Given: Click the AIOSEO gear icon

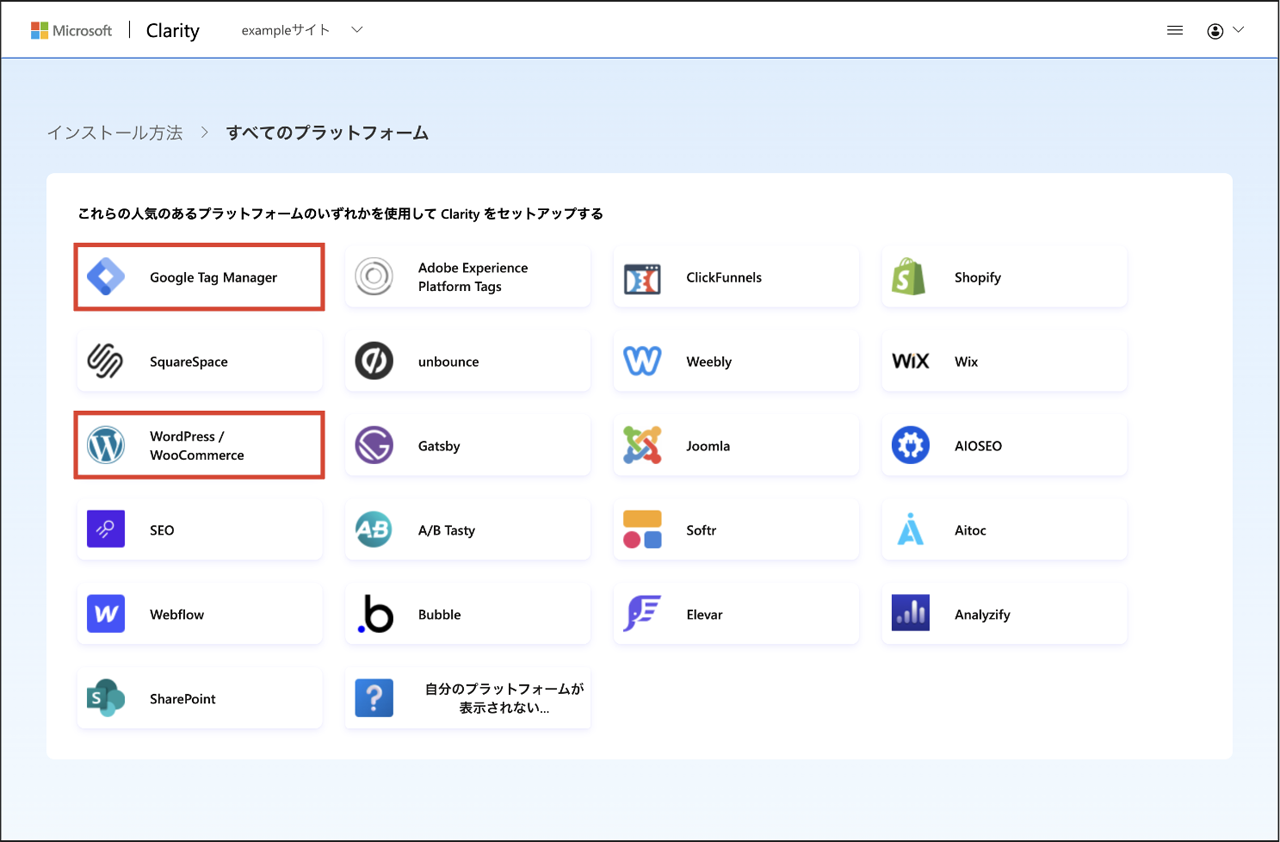Looking at the screenshot, I should click(x=910, y=445).
